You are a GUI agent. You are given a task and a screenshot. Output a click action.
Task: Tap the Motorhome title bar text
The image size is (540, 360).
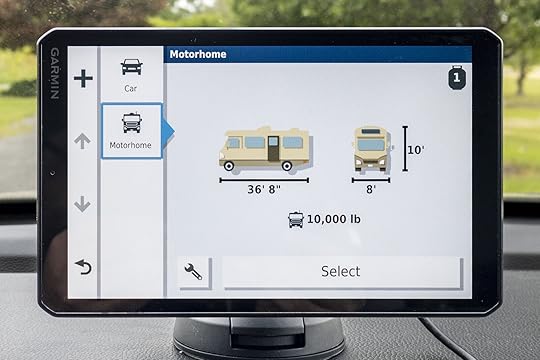point(198,54)
